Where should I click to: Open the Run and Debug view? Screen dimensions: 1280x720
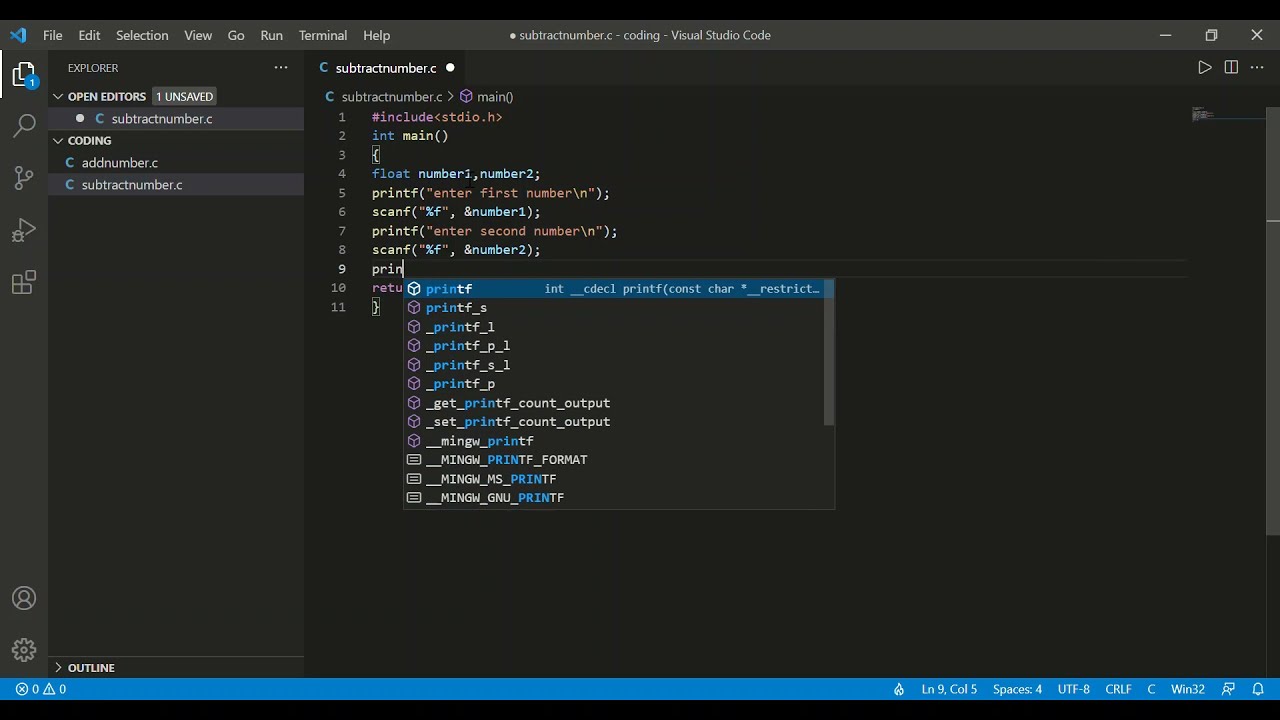click(x=24, y=230)
